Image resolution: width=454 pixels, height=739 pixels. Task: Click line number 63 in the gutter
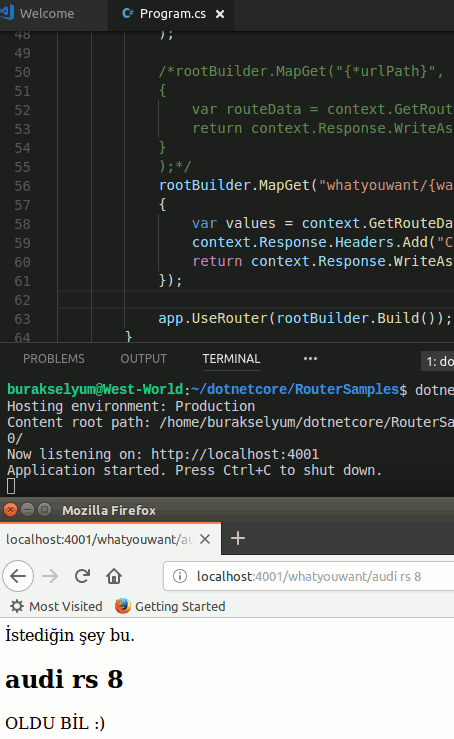[22, 319]
